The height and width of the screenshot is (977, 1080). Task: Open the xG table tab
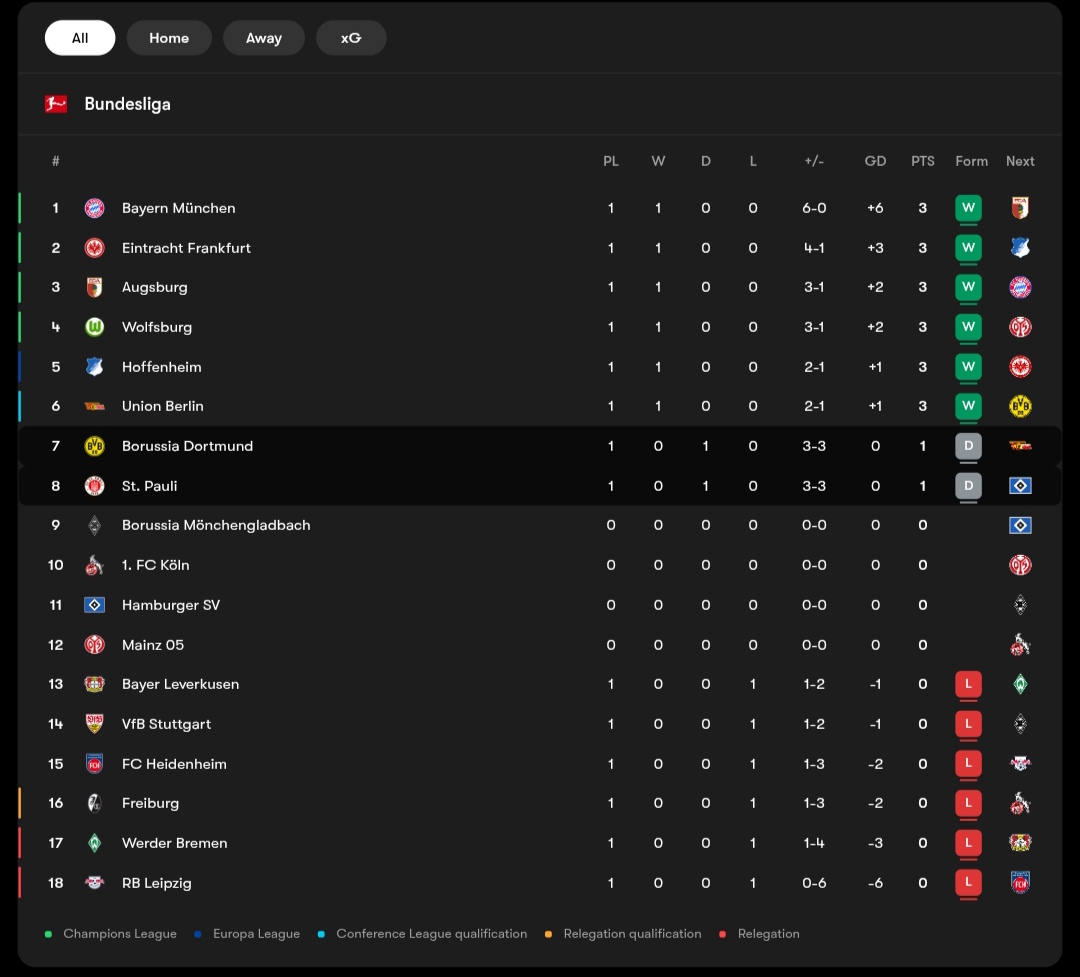[x=351, y=38]
